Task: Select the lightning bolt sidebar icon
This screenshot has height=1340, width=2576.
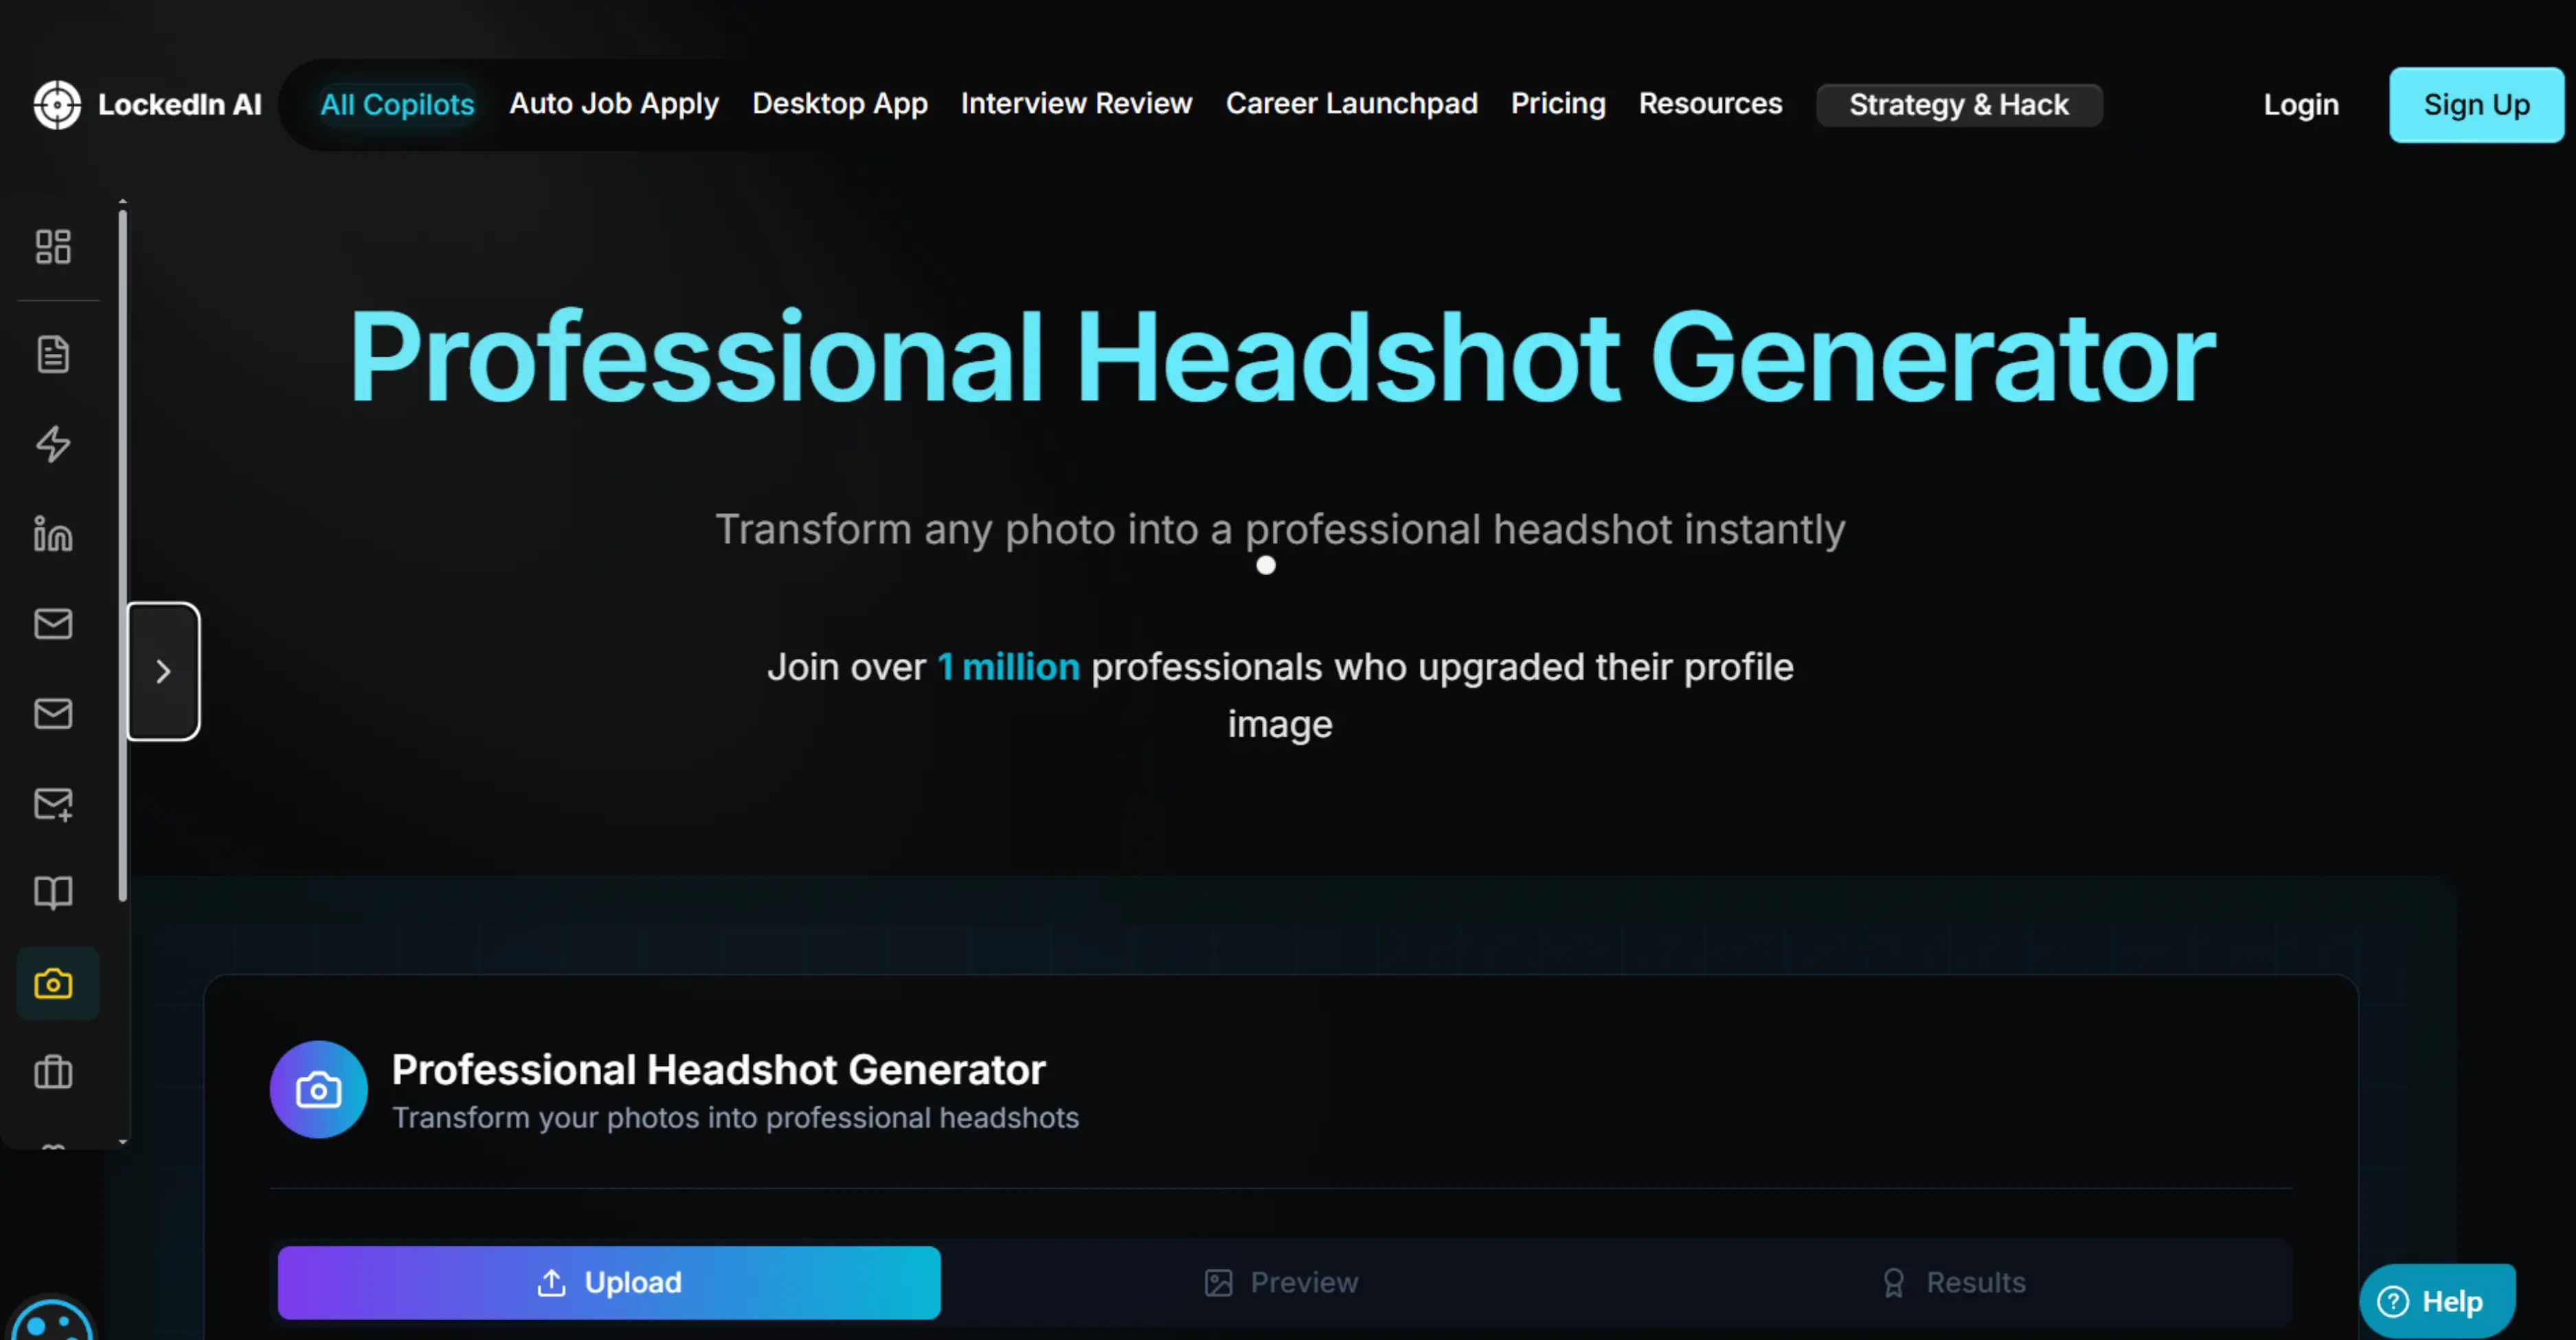Action: (x=53, y=444)
